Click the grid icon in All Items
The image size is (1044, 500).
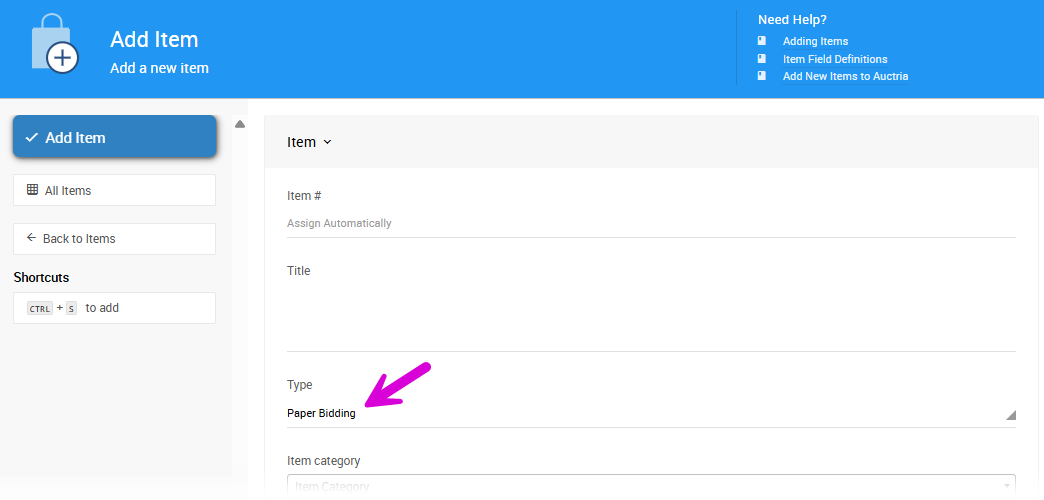32,190
